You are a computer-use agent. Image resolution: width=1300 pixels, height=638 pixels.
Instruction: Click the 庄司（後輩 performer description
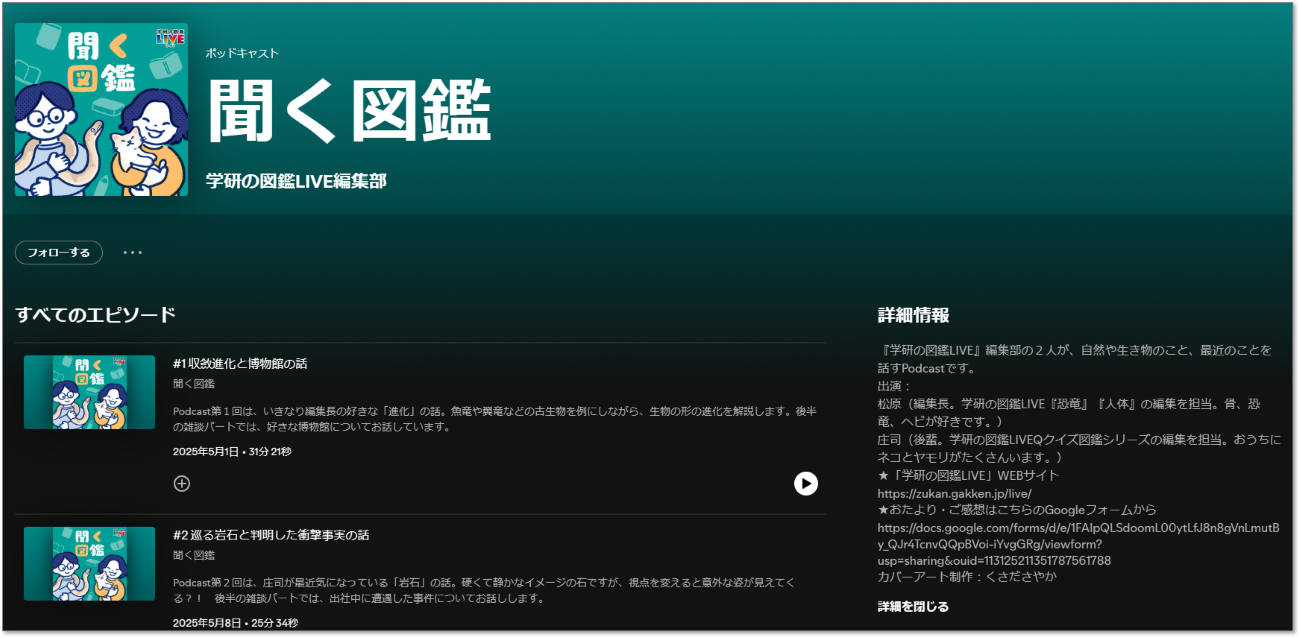point(1079,448)
